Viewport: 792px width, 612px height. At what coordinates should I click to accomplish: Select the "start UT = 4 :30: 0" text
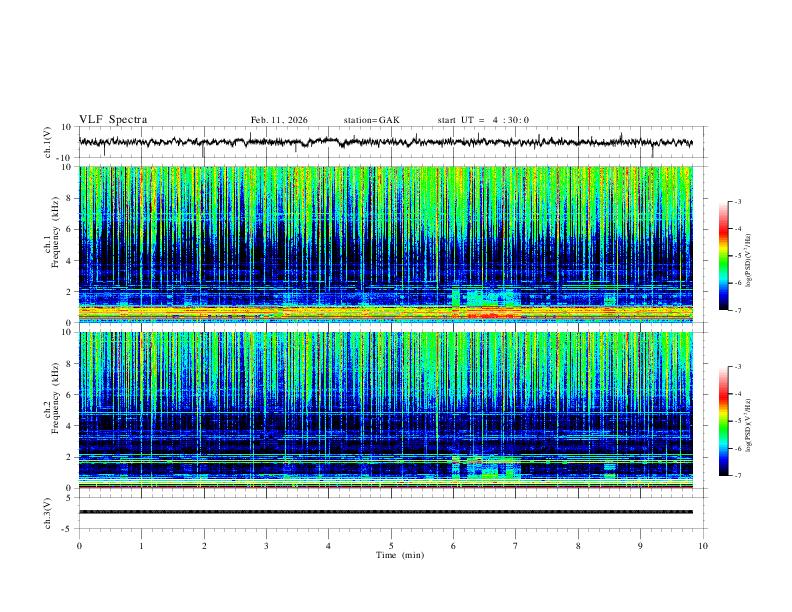(x=483, y=120)
